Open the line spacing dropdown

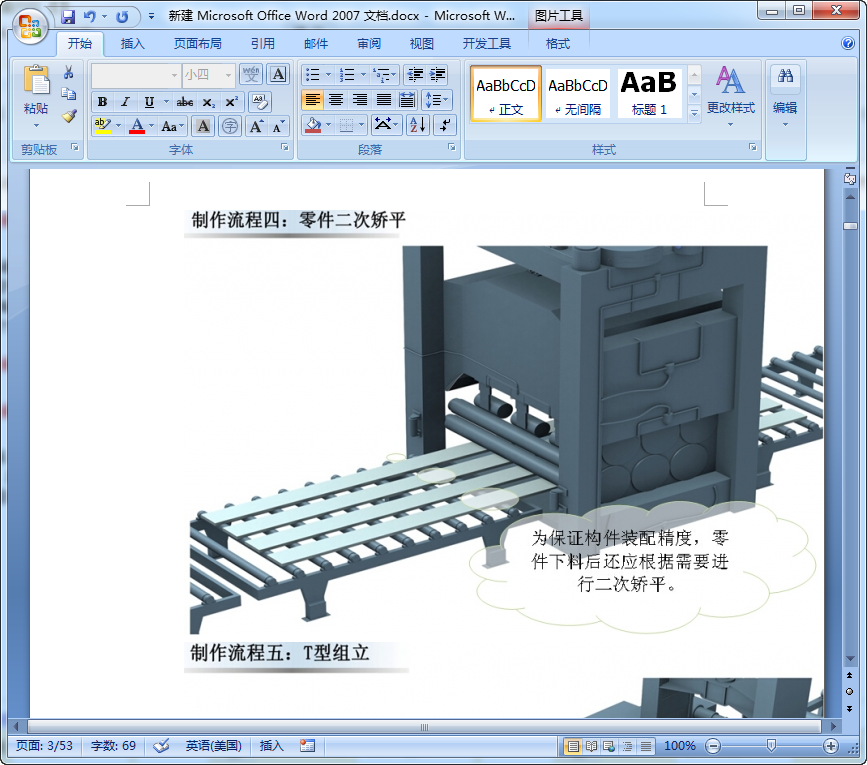pyautogui.click(x=437, y=100)
